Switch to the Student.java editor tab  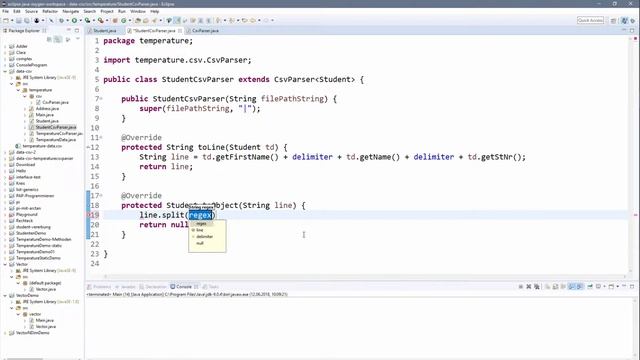[x=104, y=31]
